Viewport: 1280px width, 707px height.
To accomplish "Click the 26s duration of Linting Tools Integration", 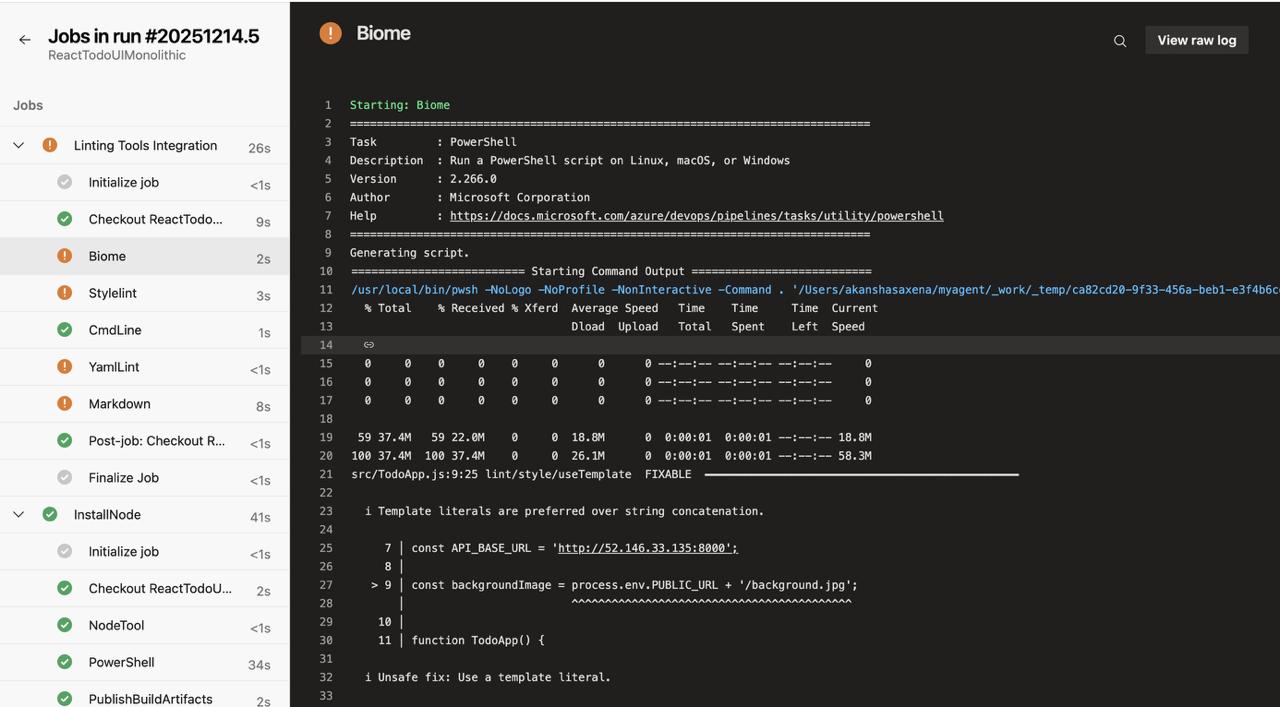I will (x=259, y=148).
